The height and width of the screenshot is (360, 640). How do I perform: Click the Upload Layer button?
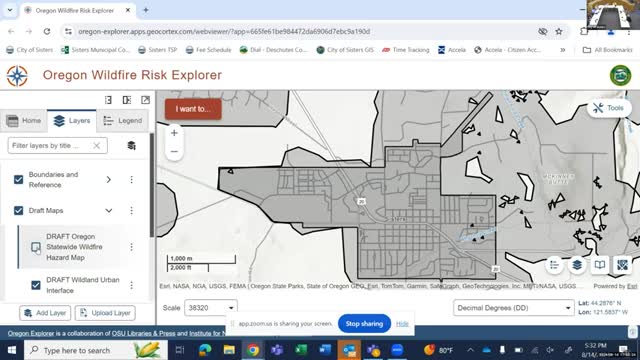pos(105,313)
